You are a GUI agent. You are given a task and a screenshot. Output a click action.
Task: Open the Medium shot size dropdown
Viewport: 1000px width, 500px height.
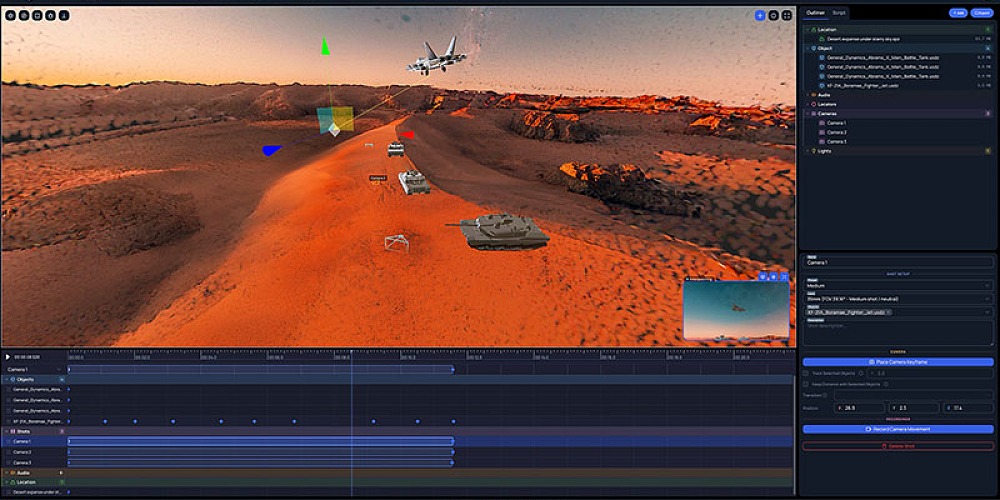[898, 286]
